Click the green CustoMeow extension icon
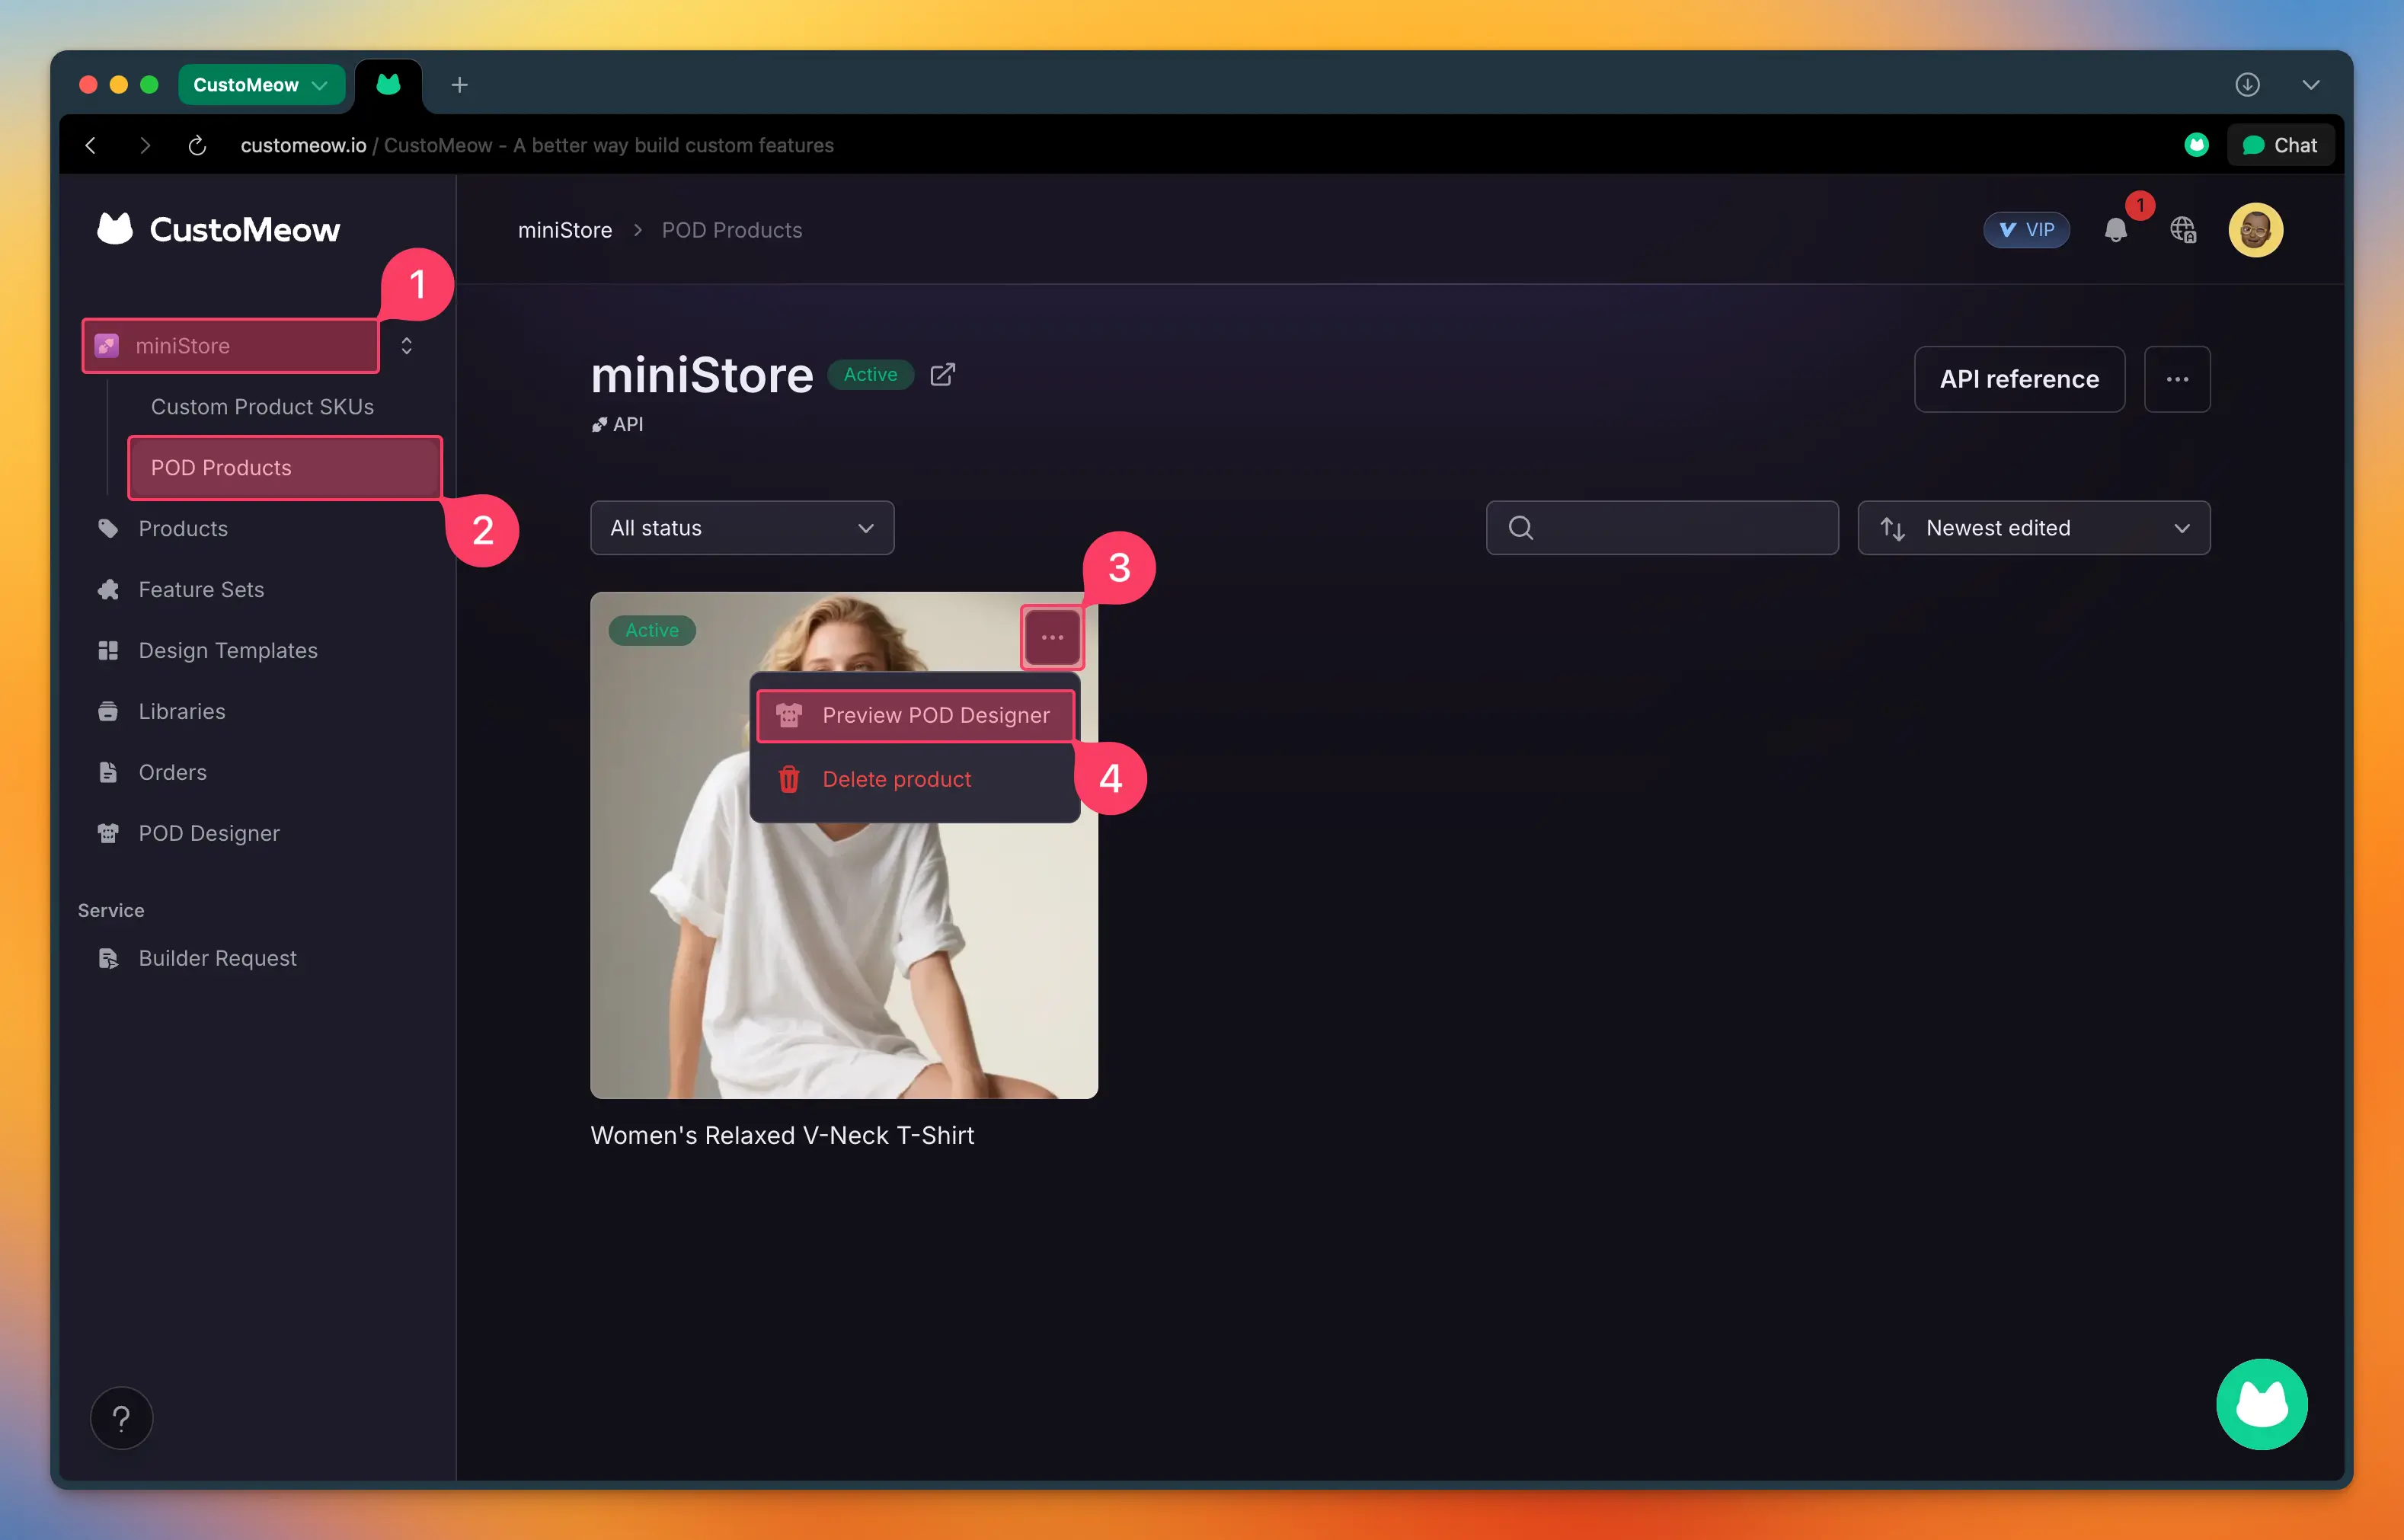 [2196, 145]
